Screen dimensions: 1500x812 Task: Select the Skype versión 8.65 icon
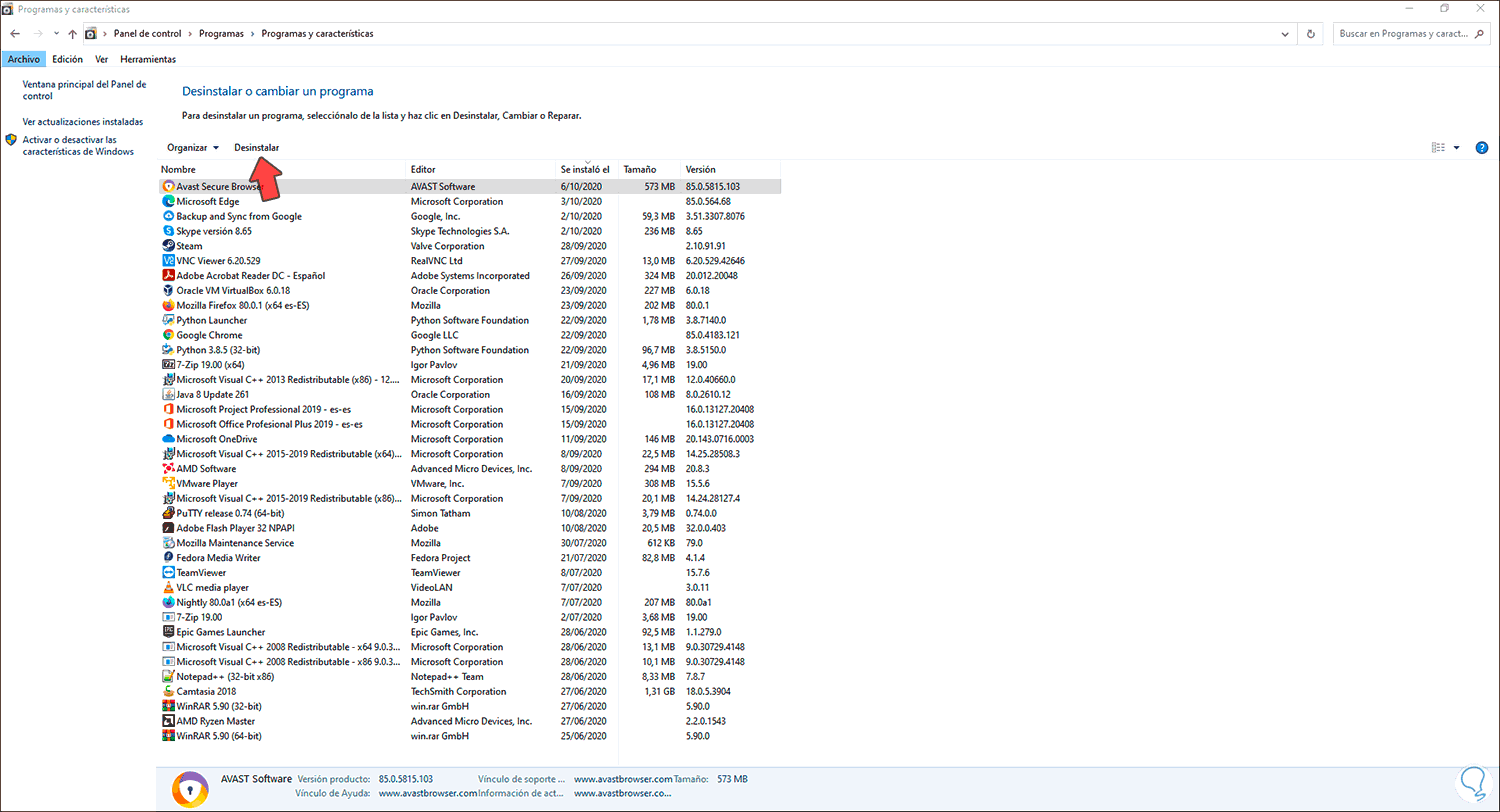click(169, 231)
